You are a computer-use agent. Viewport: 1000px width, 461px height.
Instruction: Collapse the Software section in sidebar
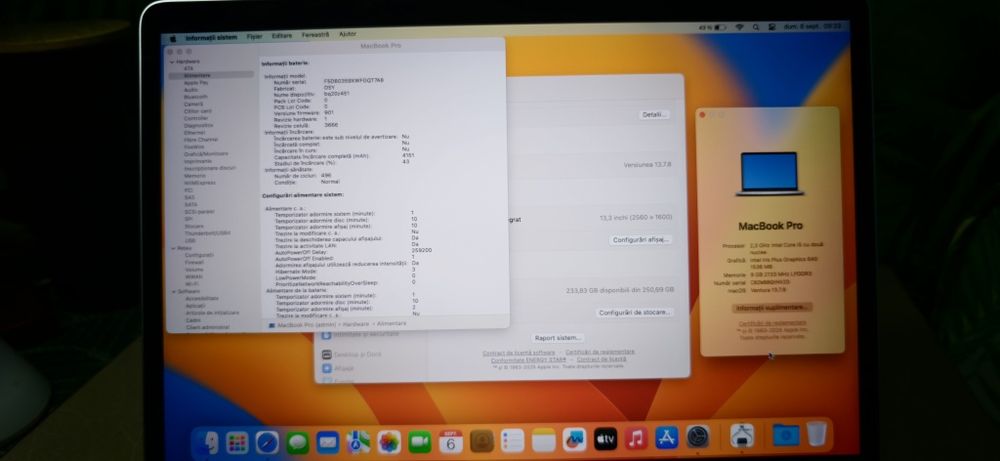click(172, 291)
